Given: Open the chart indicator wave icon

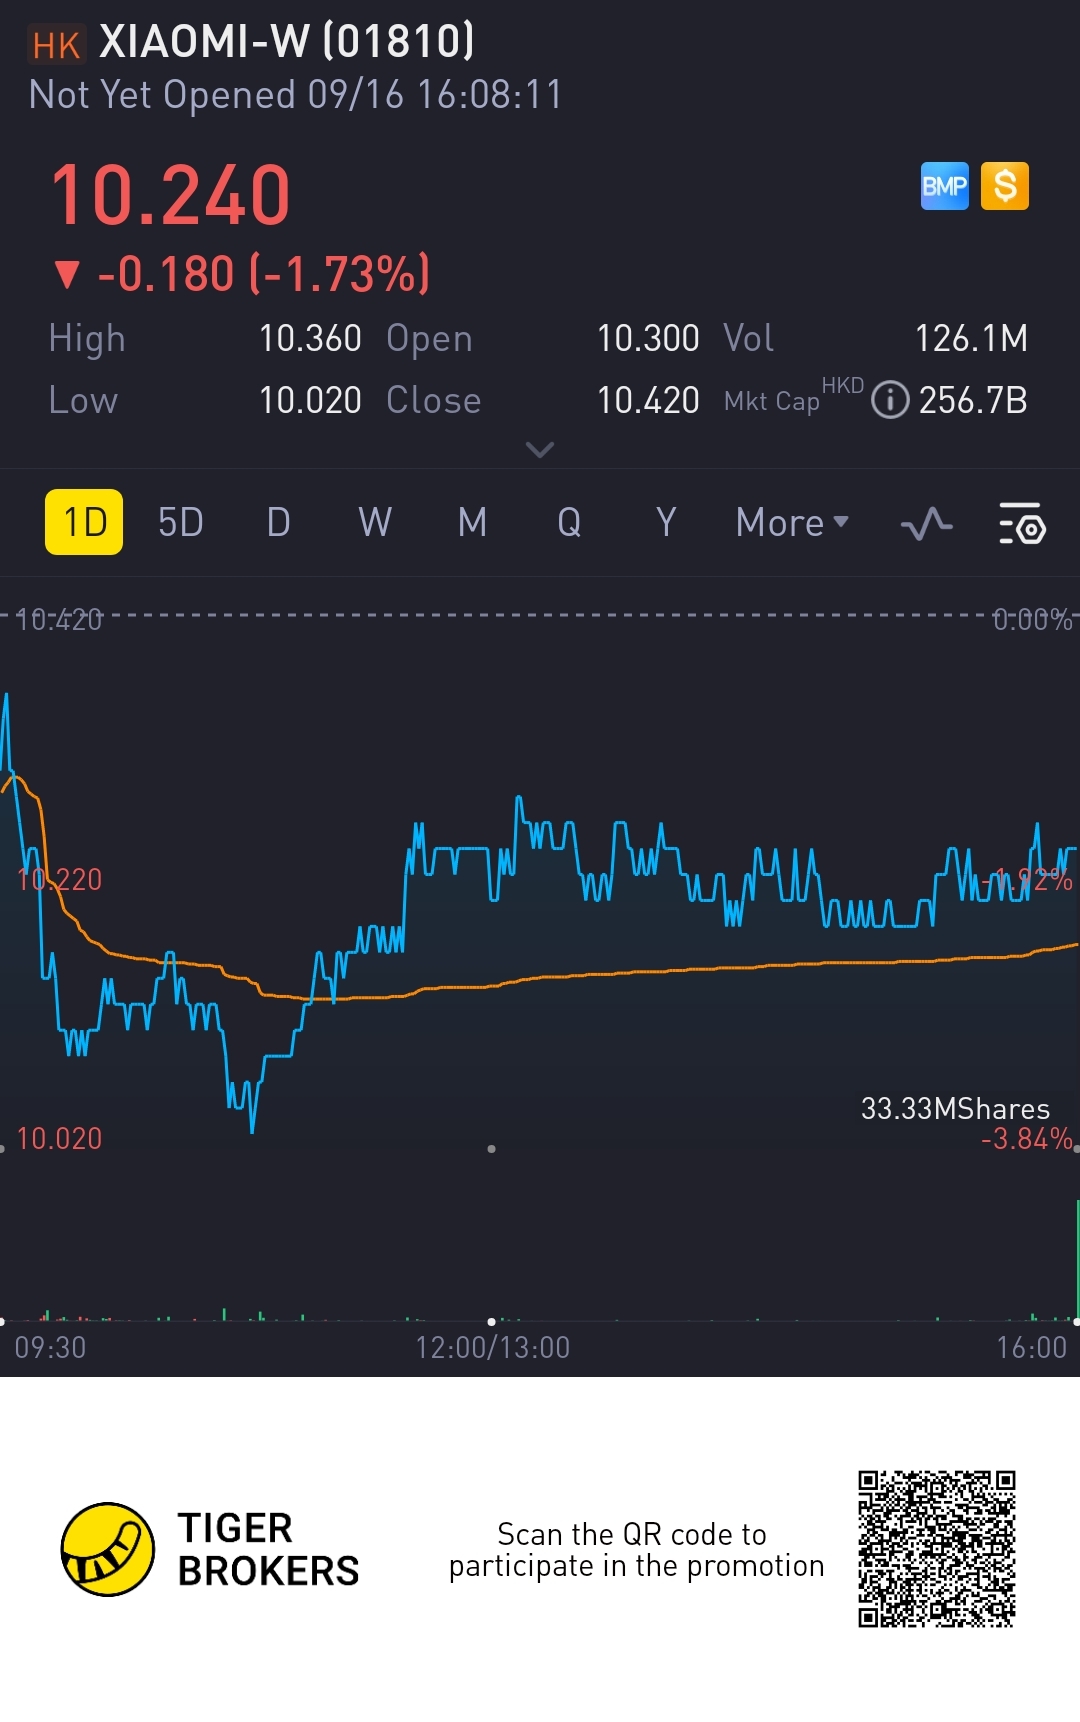Looking at the screenshot, I should [926, 523].
